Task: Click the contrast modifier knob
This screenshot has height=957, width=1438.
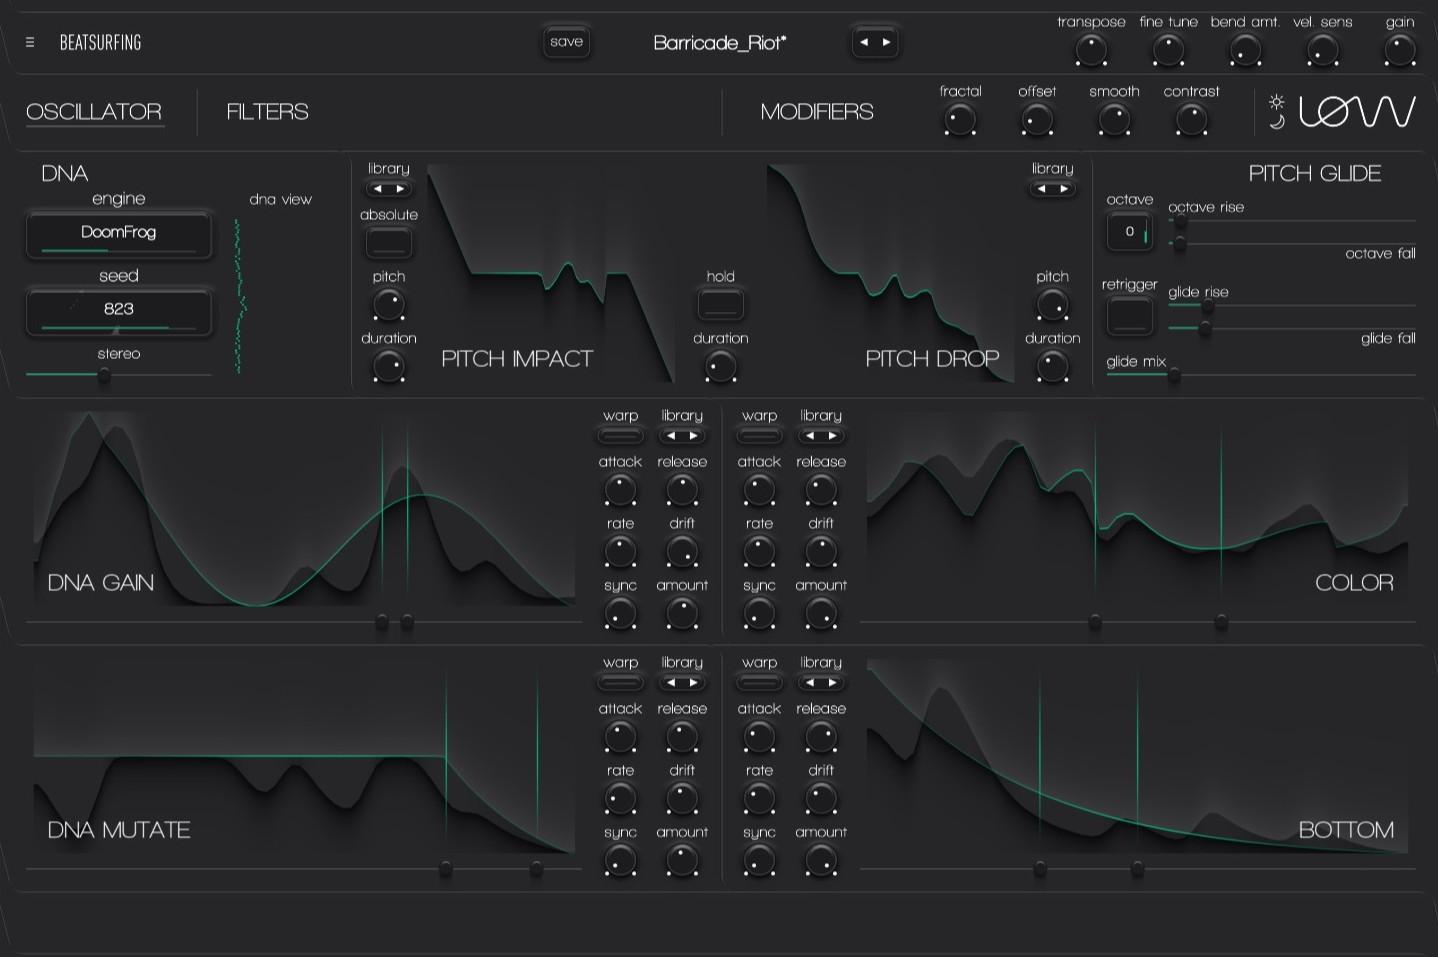Action: 1191,120
